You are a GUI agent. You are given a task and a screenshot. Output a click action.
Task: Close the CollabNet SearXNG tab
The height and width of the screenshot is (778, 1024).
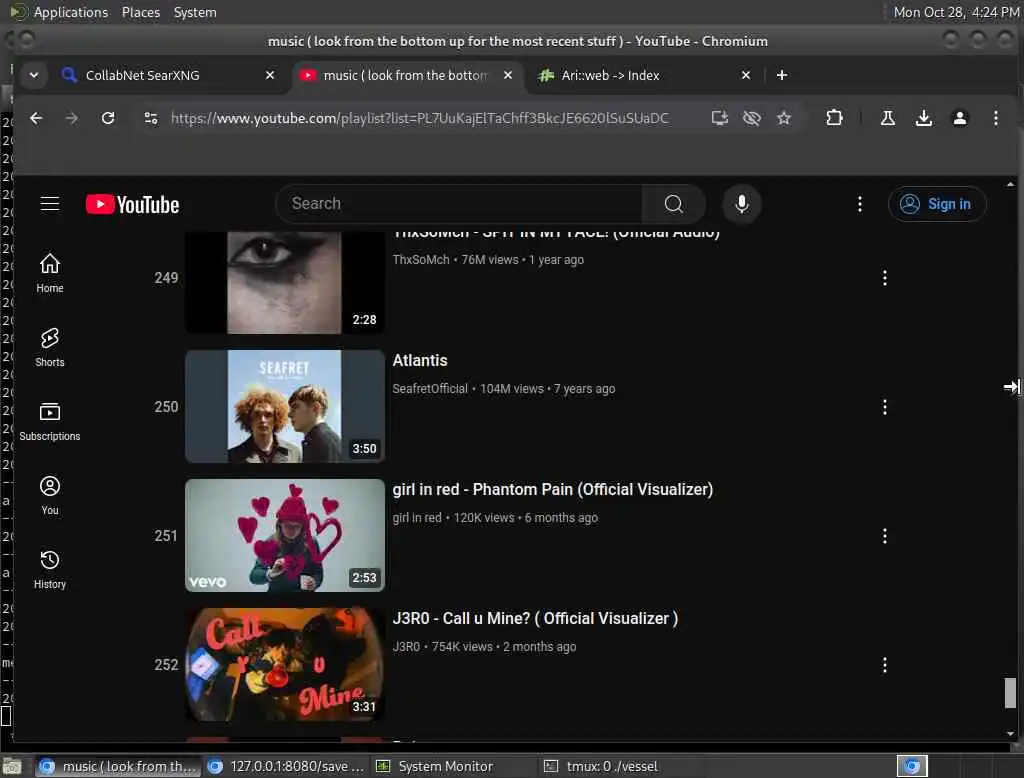pyautogui.click(x=270, y=75)
